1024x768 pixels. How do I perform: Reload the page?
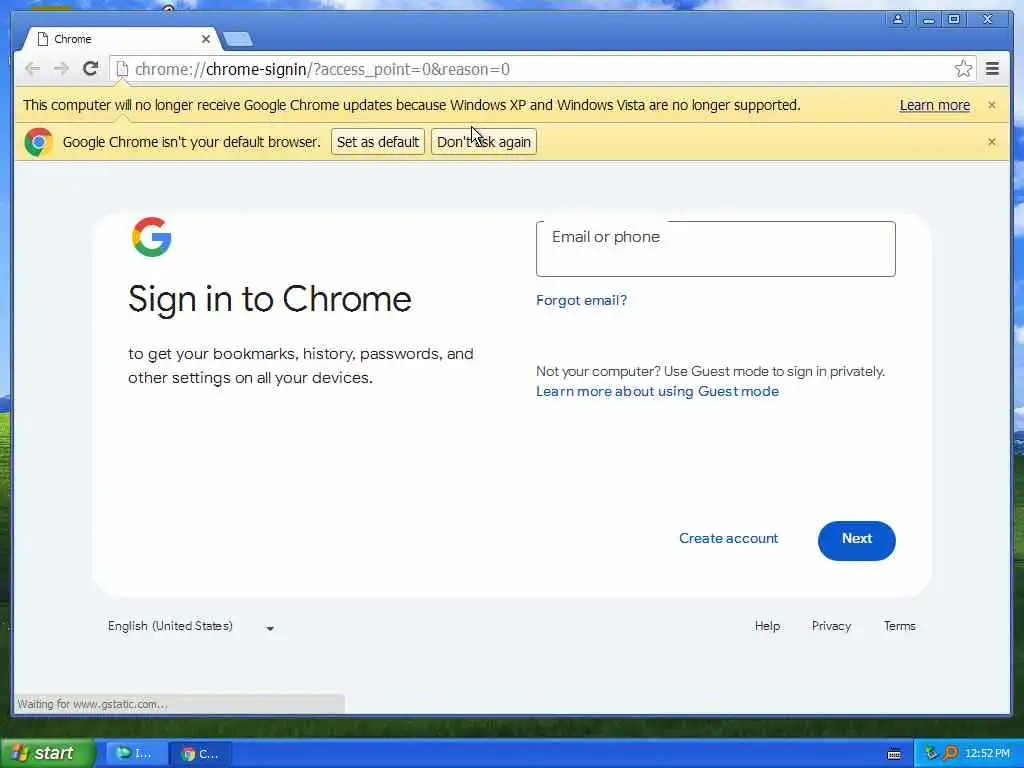click(x=90, y=69)
